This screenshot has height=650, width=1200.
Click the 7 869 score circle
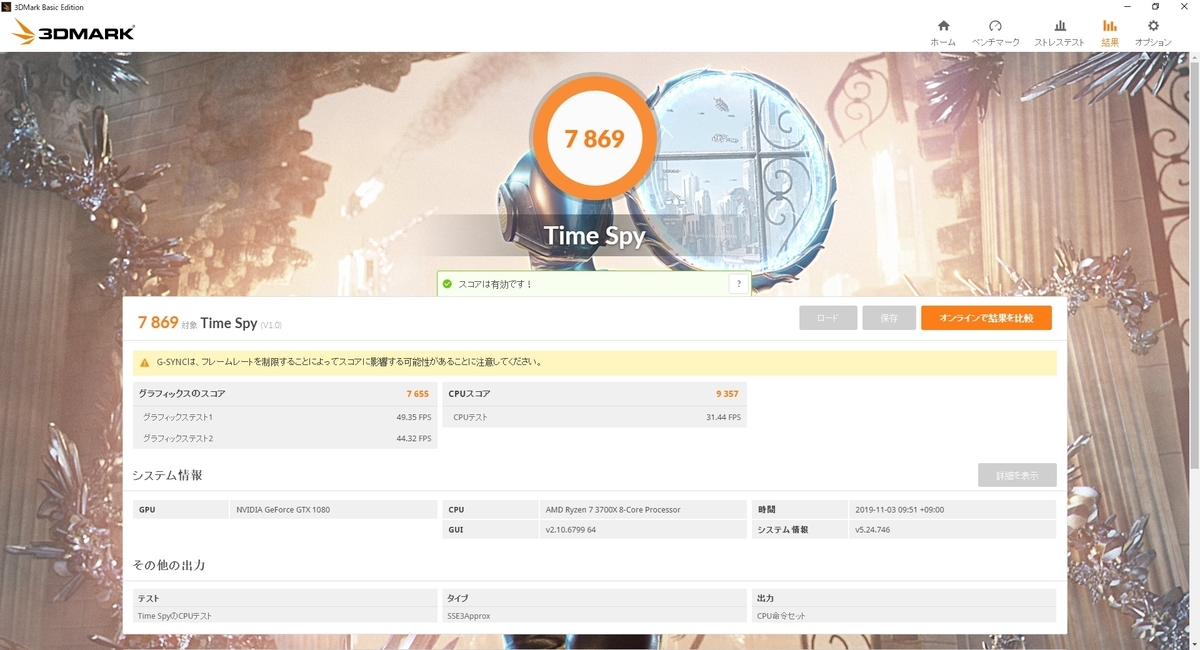(x=594, y=139)
